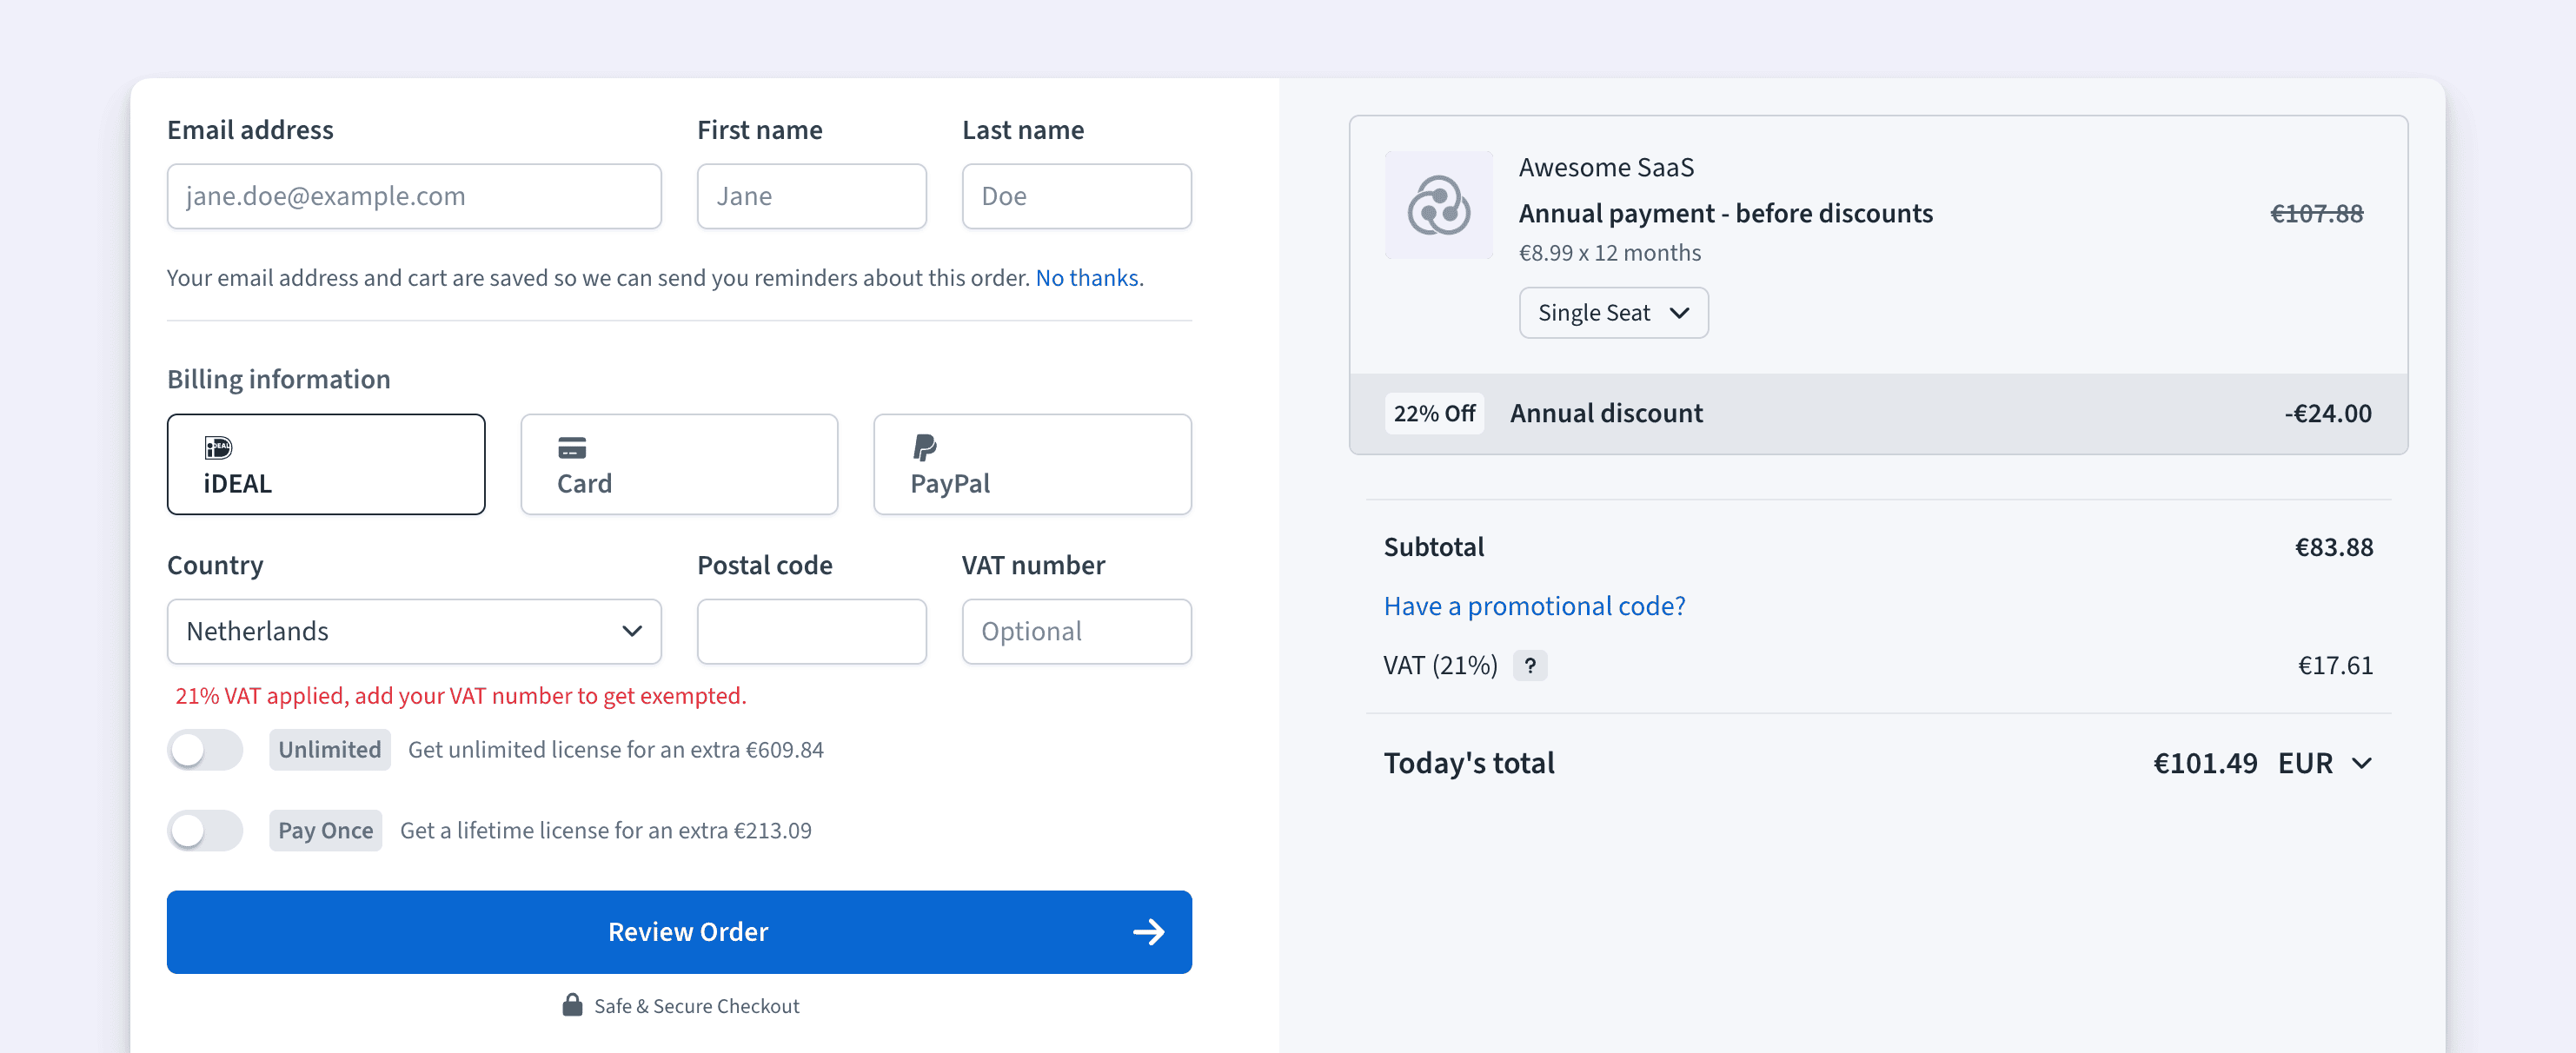Click the PayPal logo icon

point(925,447)
